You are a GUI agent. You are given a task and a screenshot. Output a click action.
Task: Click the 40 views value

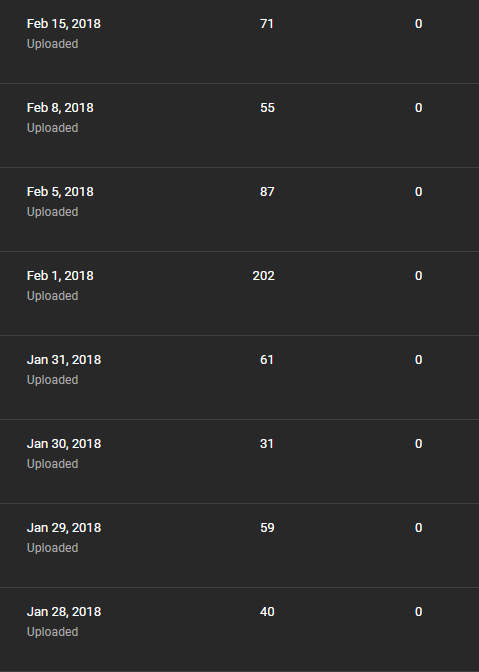(x=267, y=612)
